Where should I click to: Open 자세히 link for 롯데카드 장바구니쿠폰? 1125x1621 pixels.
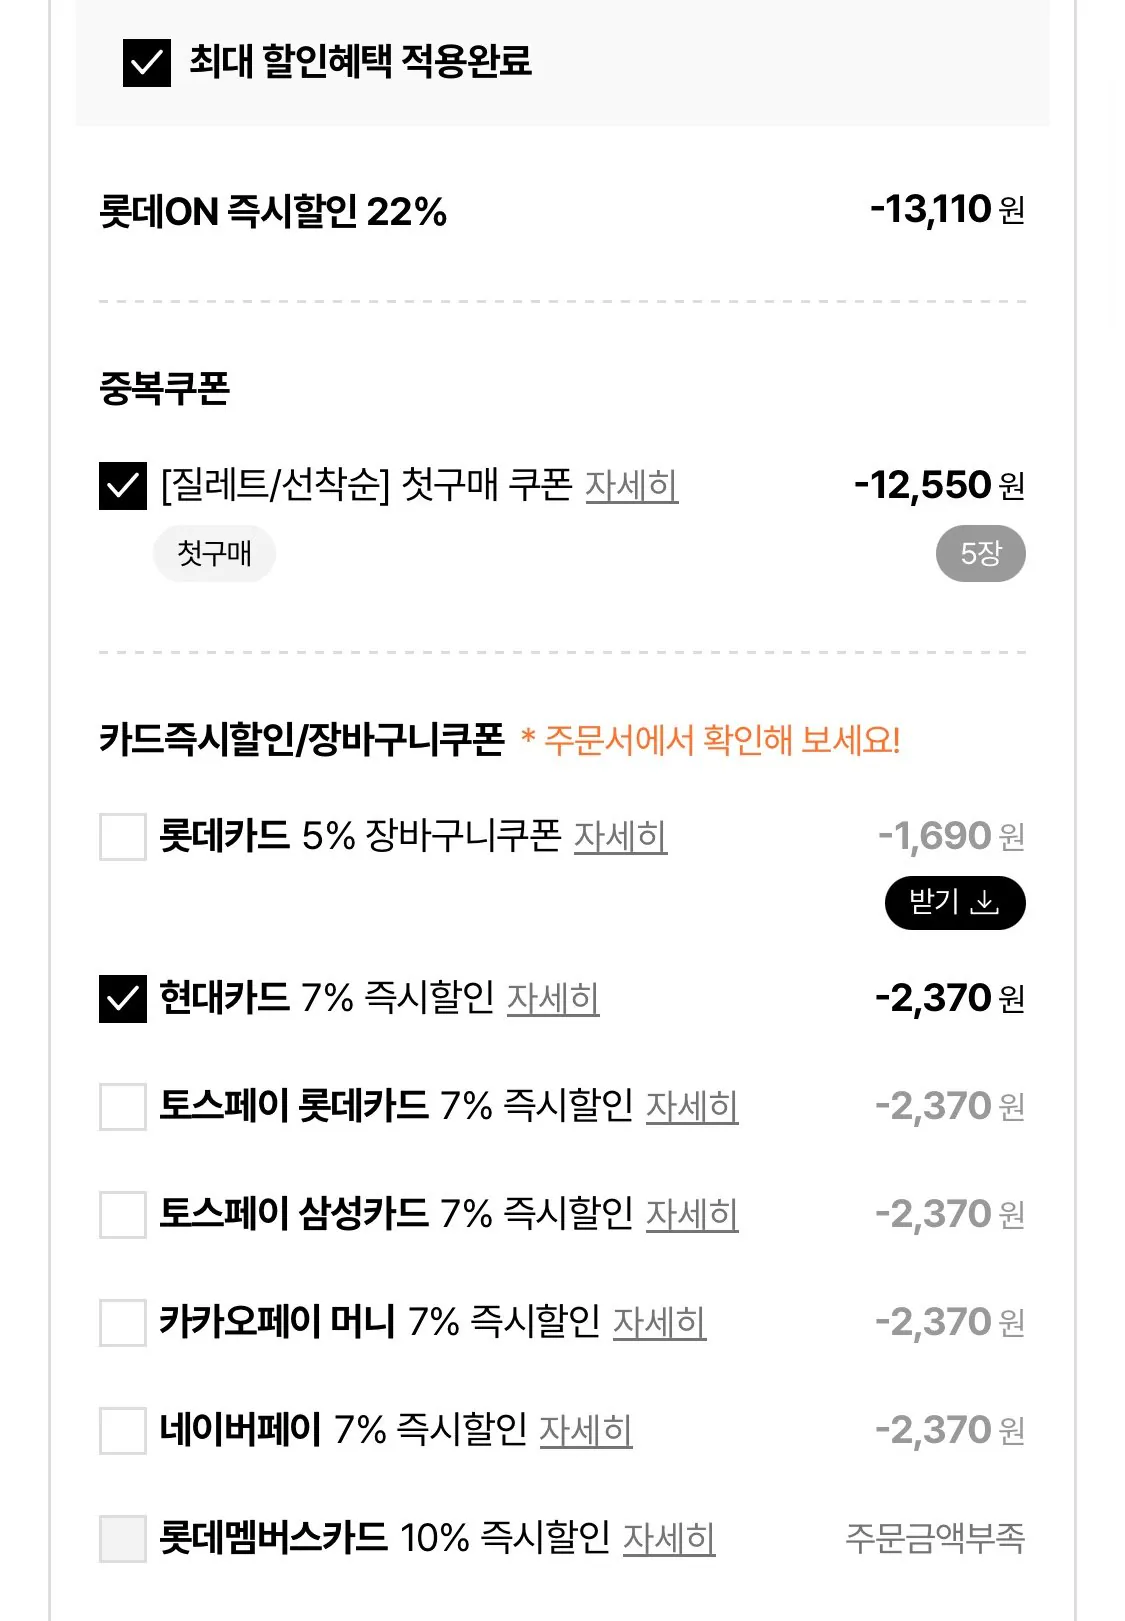620,837
